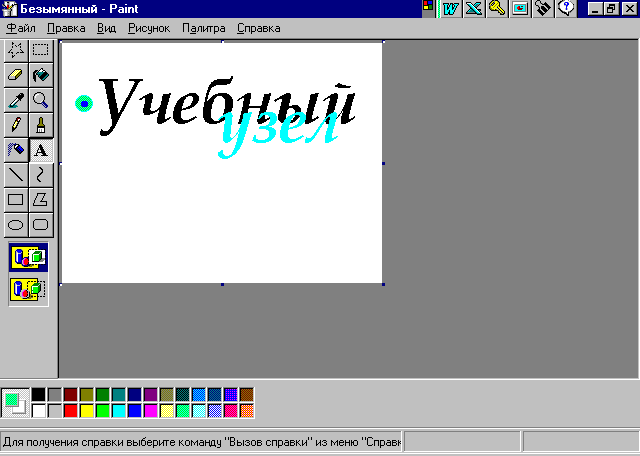Activate the Pick Color eyedropper tool

tap(16, 100)
